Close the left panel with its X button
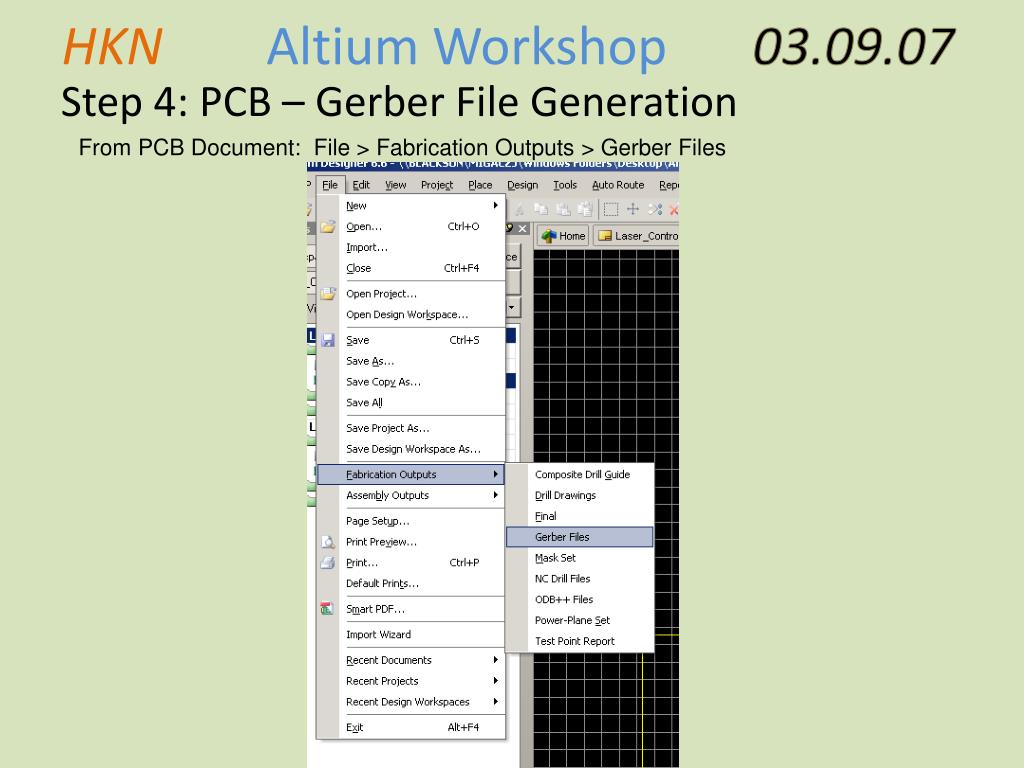1024x768 pixels. click(522, 229)
